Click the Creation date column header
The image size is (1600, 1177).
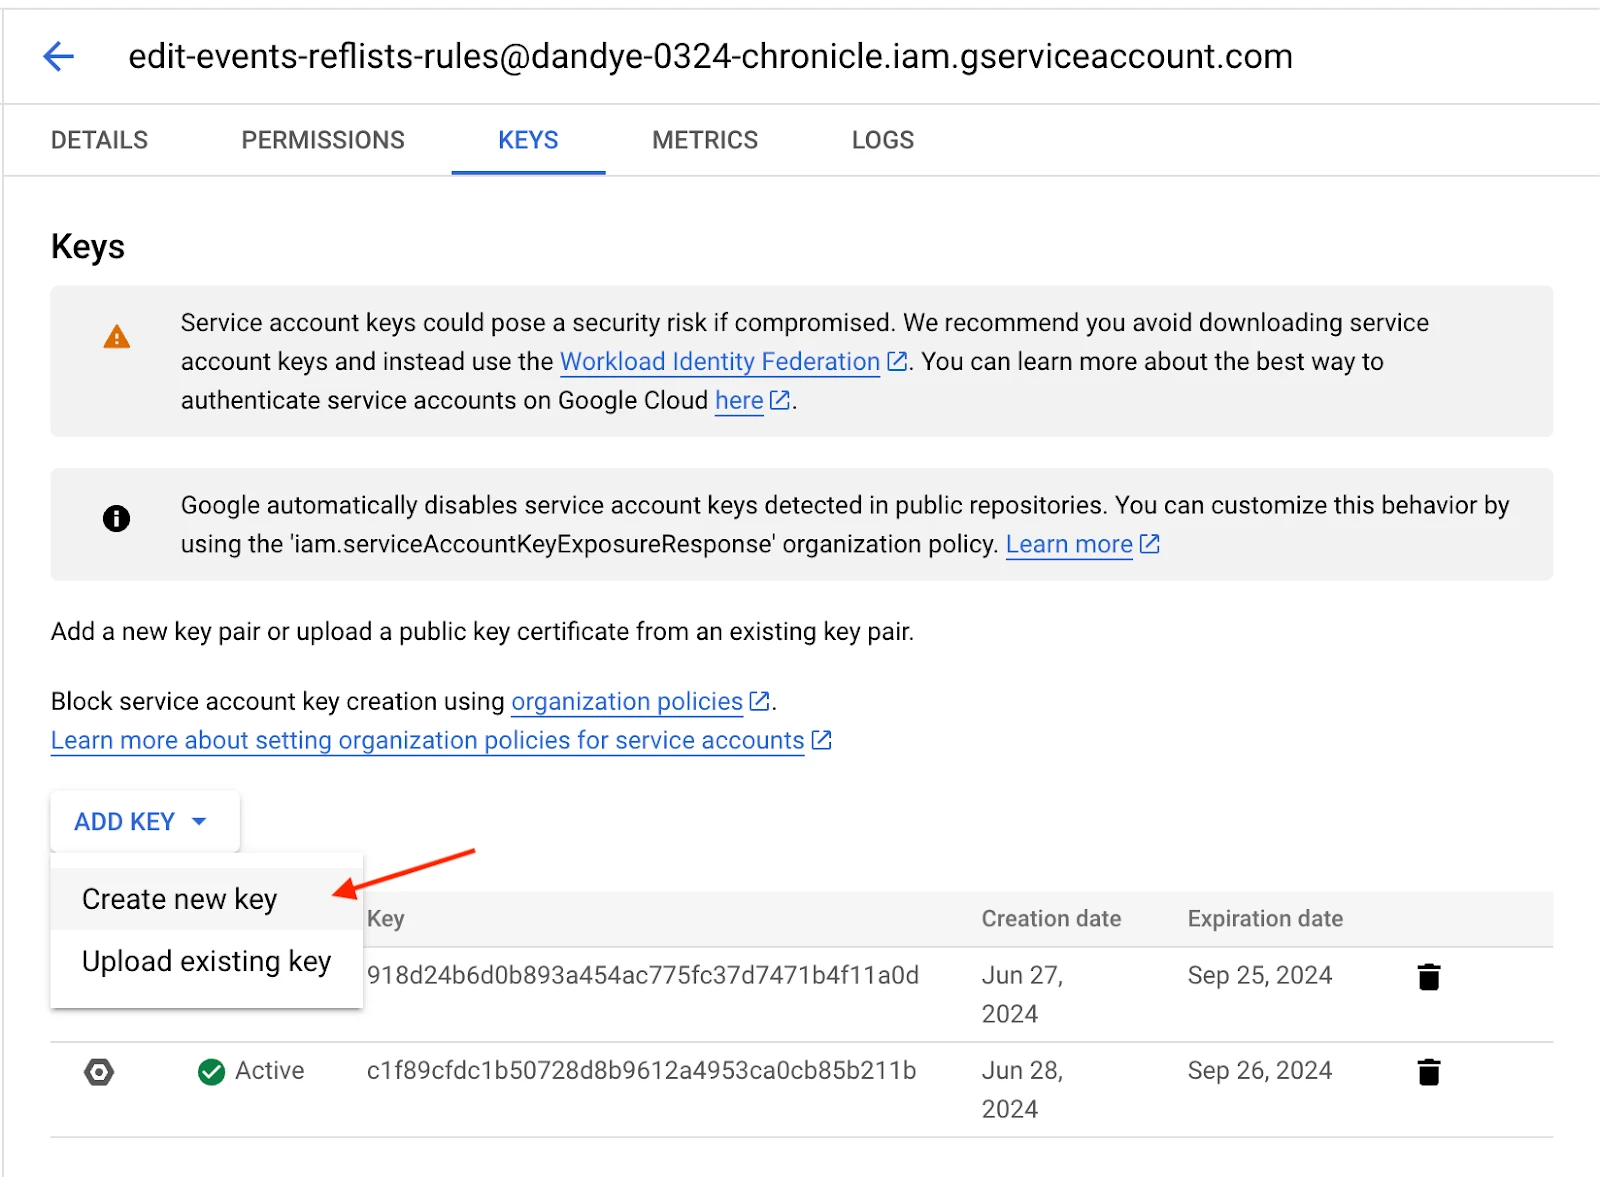coord(1051,919)
